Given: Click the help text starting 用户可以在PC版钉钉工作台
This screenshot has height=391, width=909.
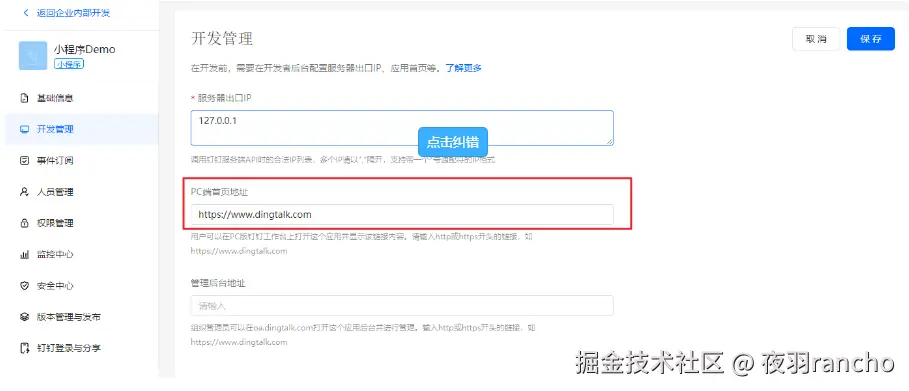Looking at the screenshot, I should pos(362,244).
